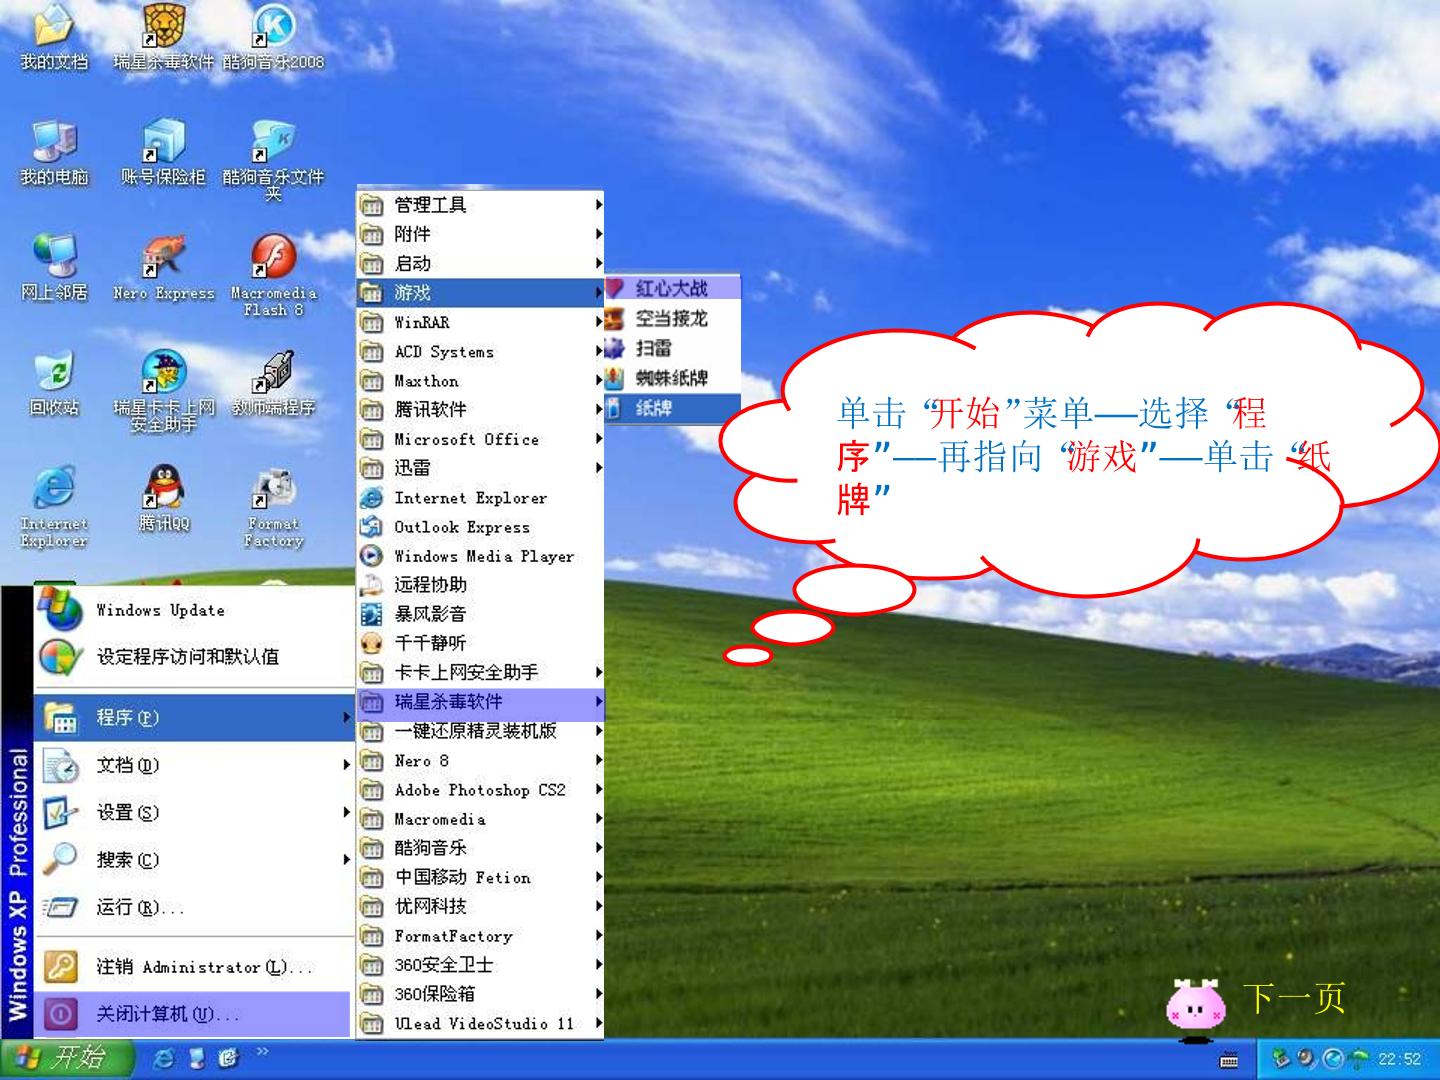Launch the Nero Express desktop shortcut
Screen dimensions: 1440x1080
(x=164, y=268)
